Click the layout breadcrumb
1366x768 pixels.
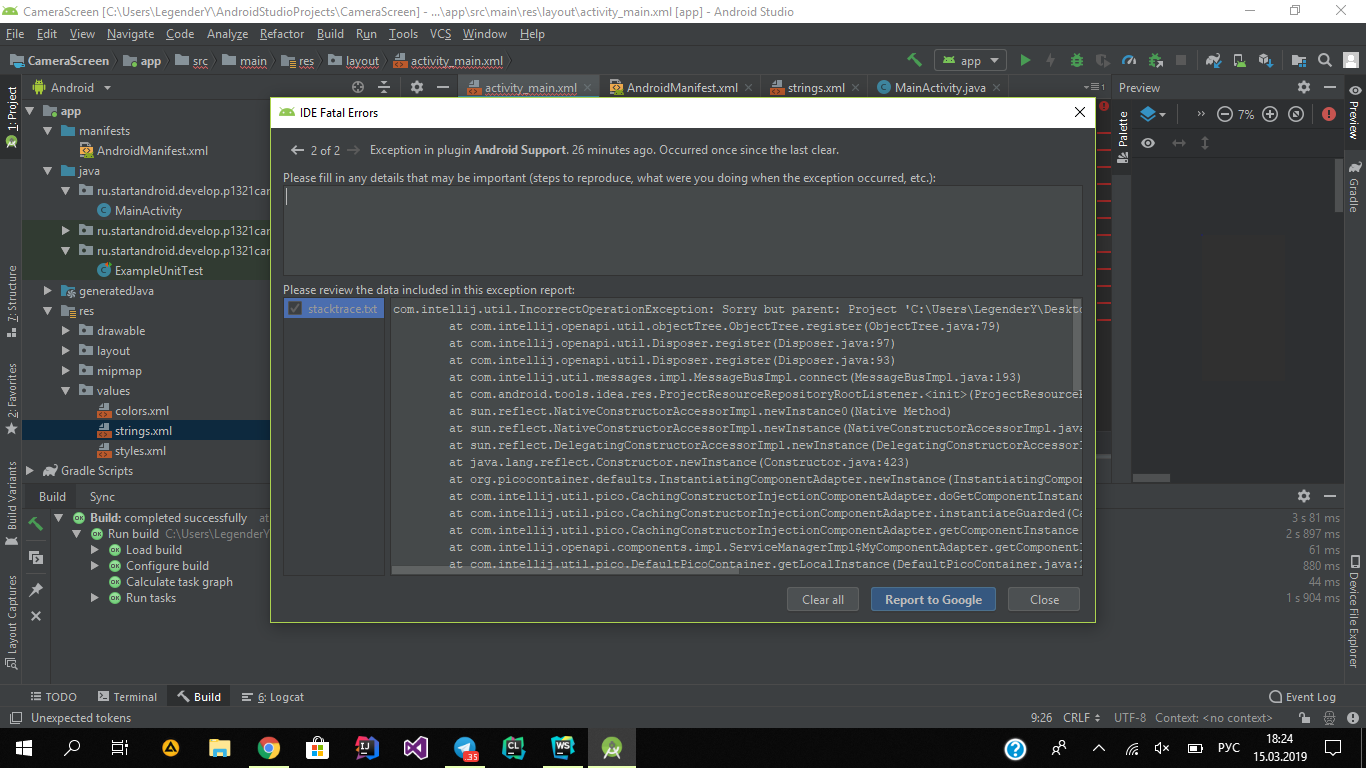tap(354, 60)
